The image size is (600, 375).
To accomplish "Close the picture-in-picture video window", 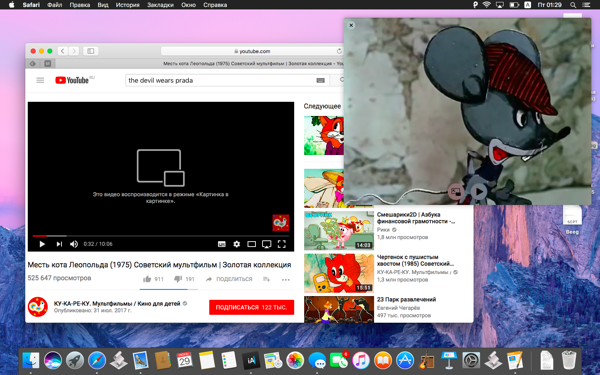I will point(351,25).
